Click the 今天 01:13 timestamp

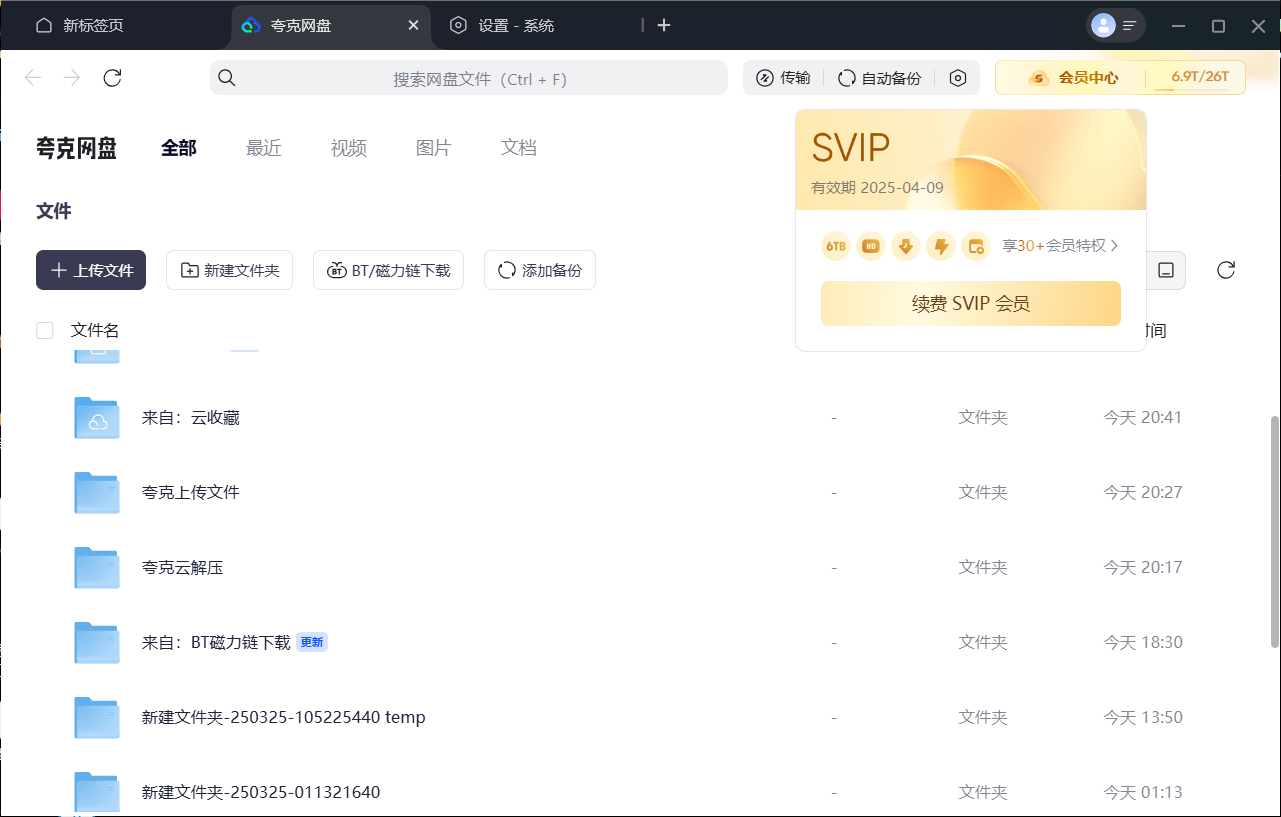pos(1143,792)
